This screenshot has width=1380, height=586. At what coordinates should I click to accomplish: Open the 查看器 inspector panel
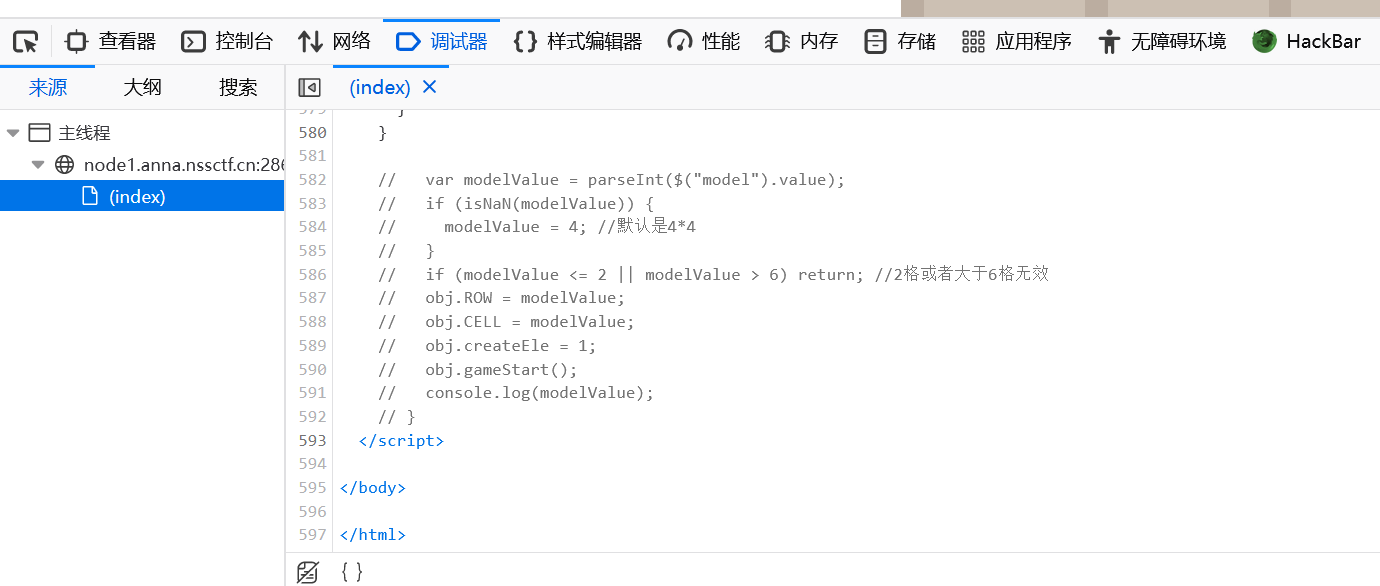(x=111, y=42)
